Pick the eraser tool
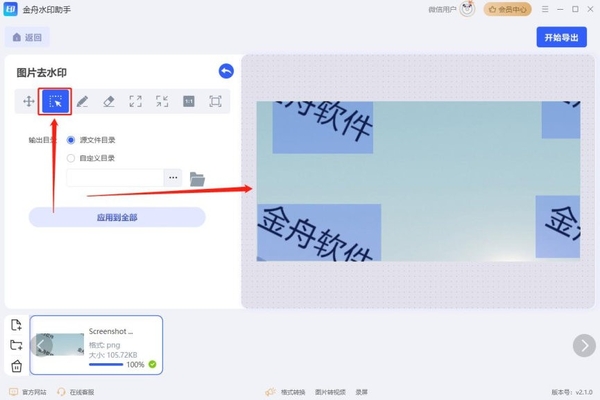 coord(109,101)
